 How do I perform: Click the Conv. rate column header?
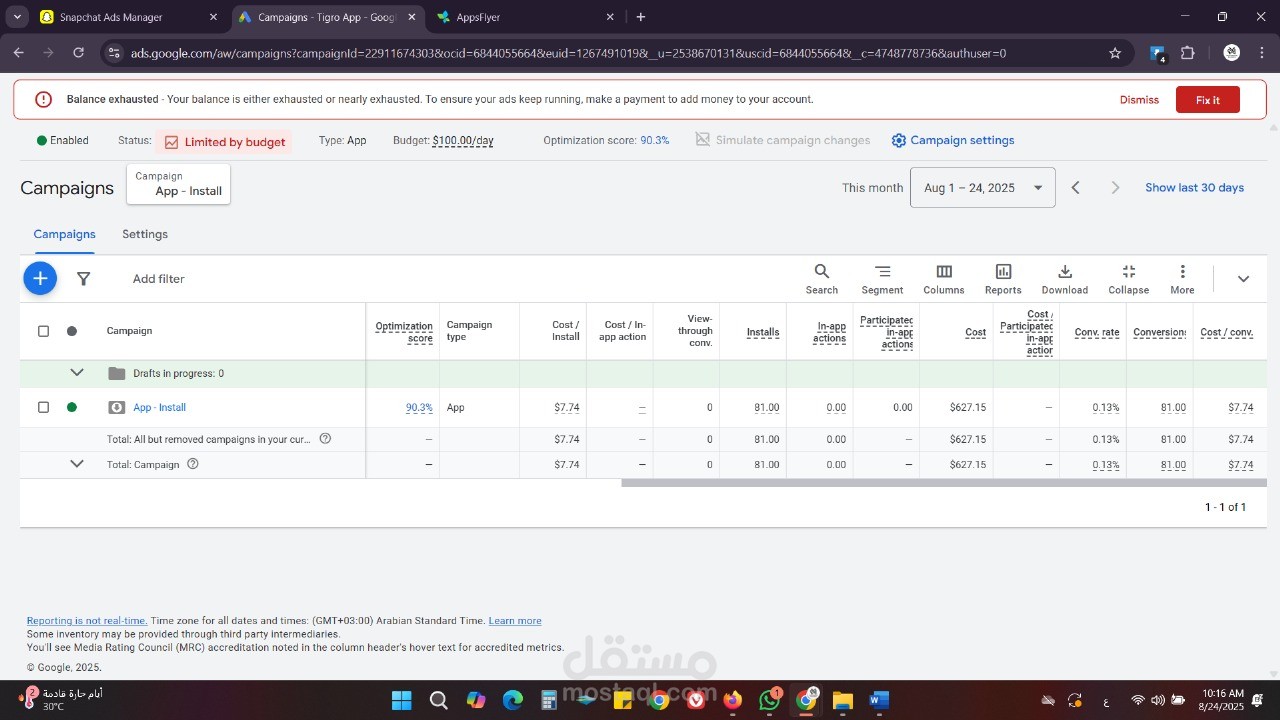1097,332
